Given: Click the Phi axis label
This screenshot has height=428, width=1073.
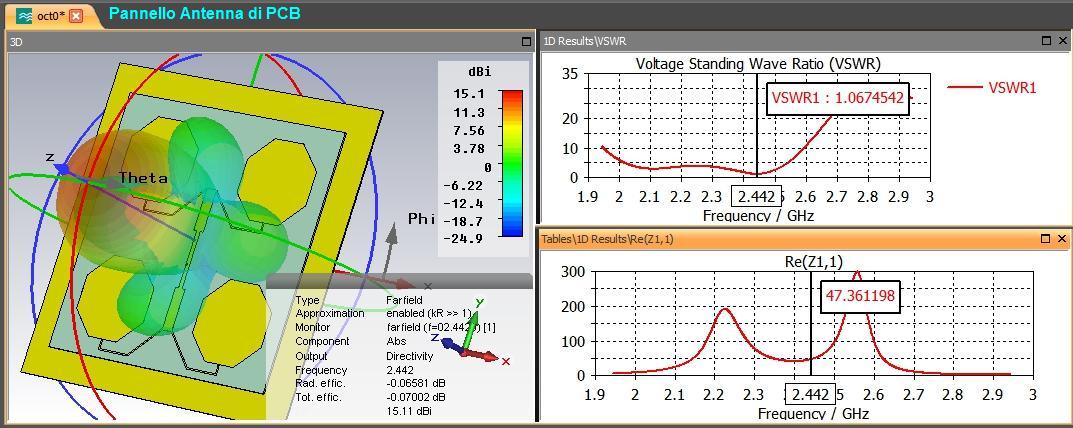Looking at the screenshot, I should click(422, 218).
